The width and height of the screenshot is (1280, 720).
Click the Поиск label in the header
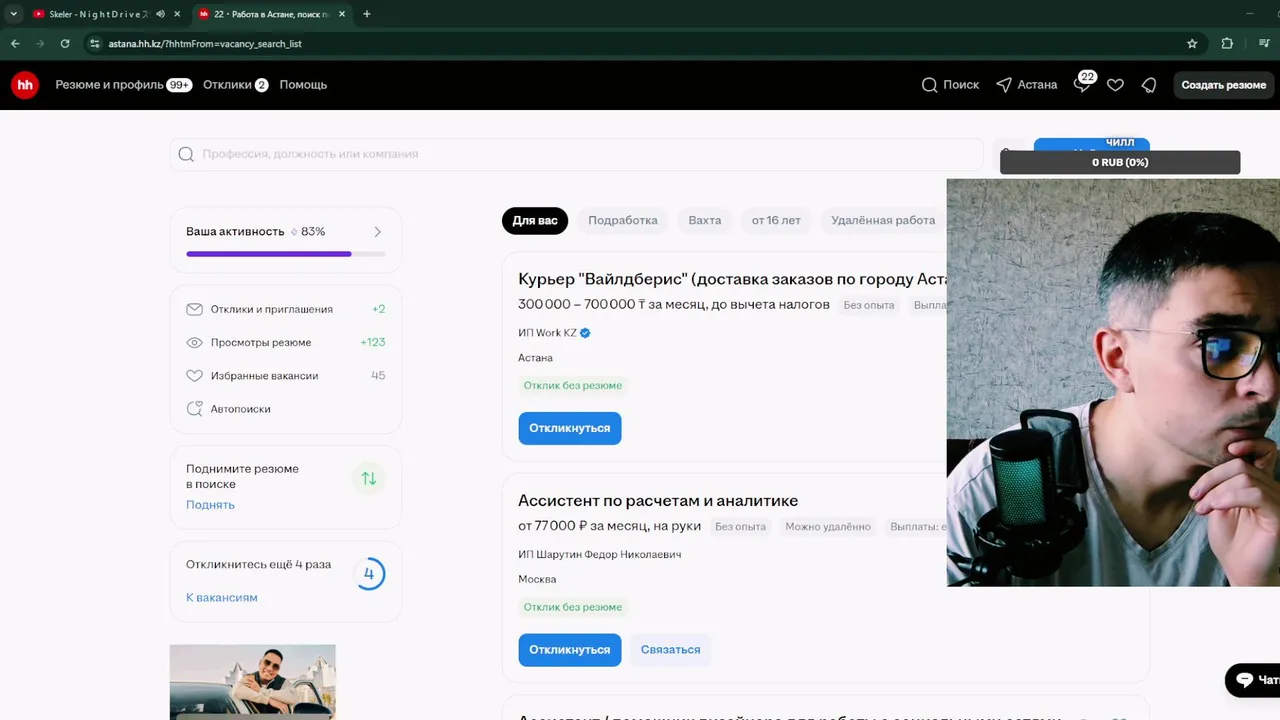(961, 85)
